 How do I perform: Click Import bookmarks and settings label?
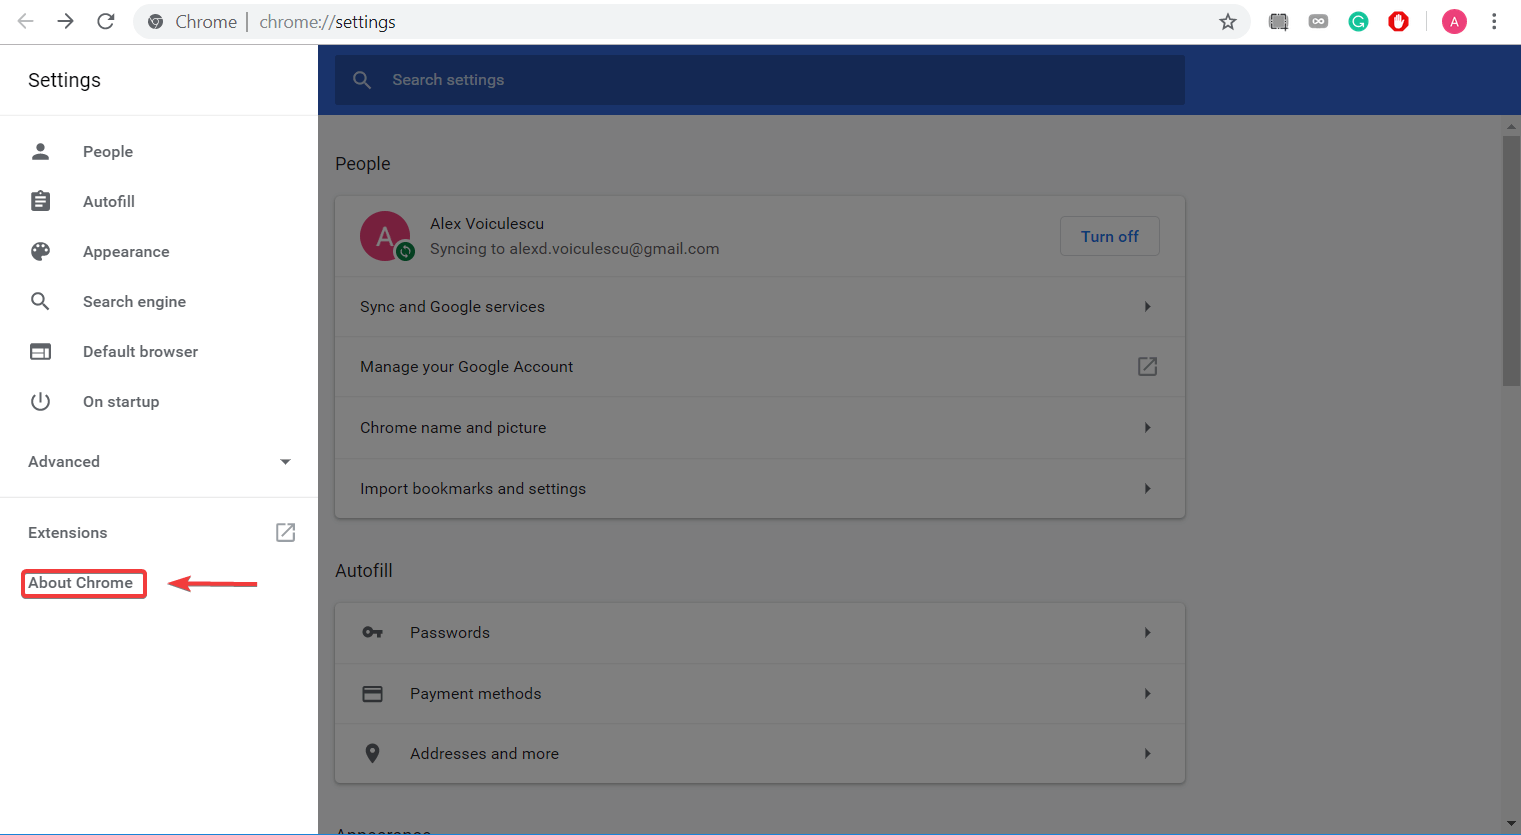[473, 488]
